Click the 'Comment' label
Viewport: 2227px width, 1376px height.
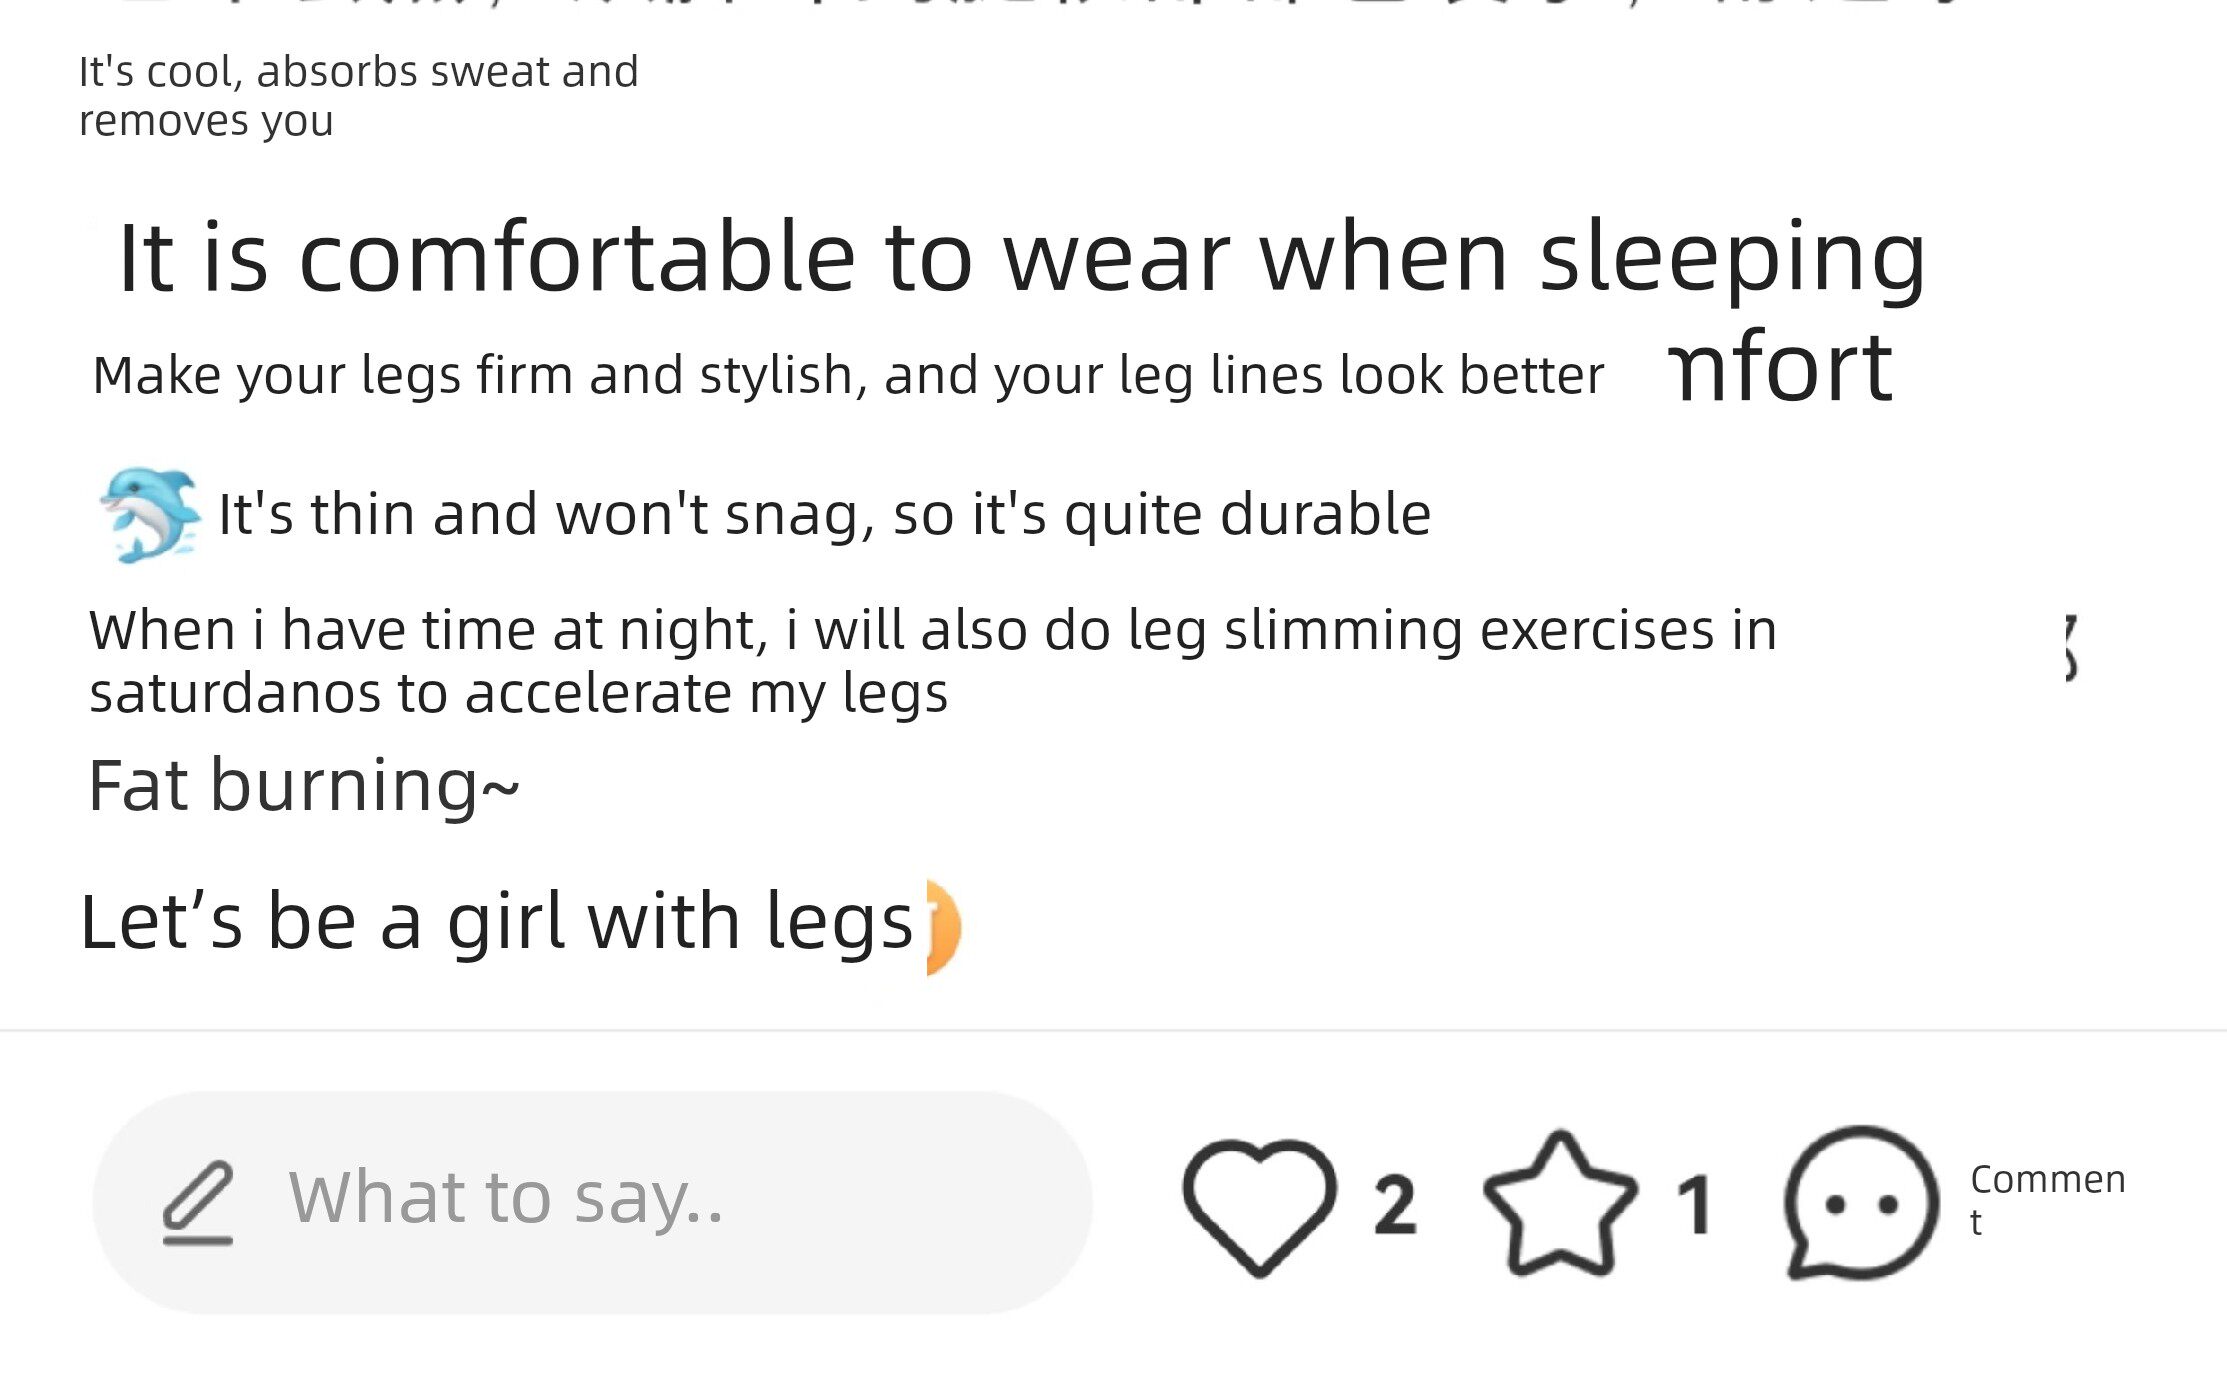point(2046,1199)
